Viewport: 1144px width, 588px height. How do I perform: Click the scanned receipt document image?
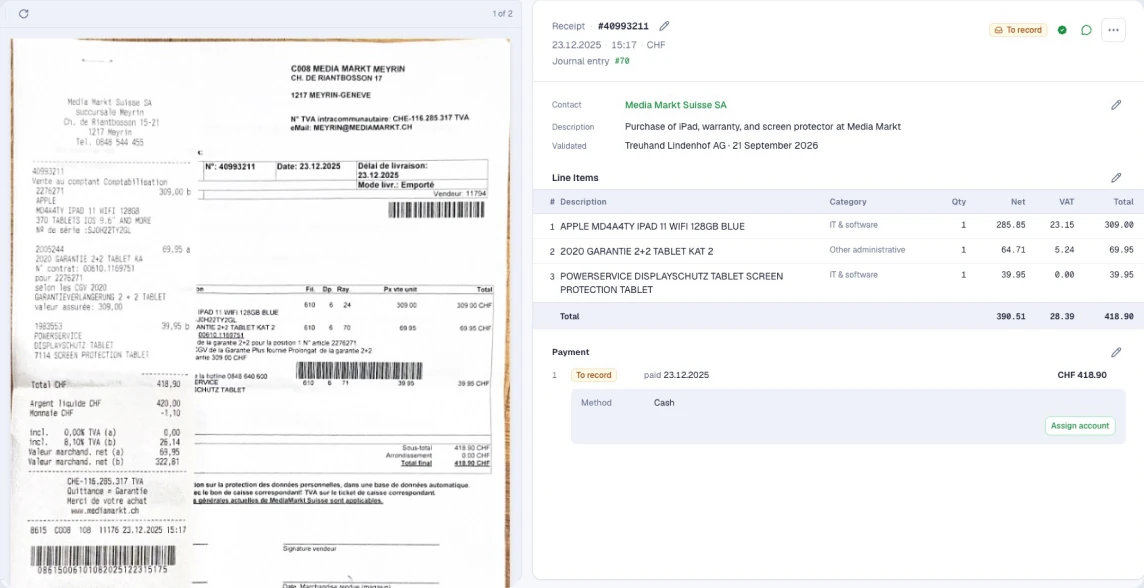260,313
